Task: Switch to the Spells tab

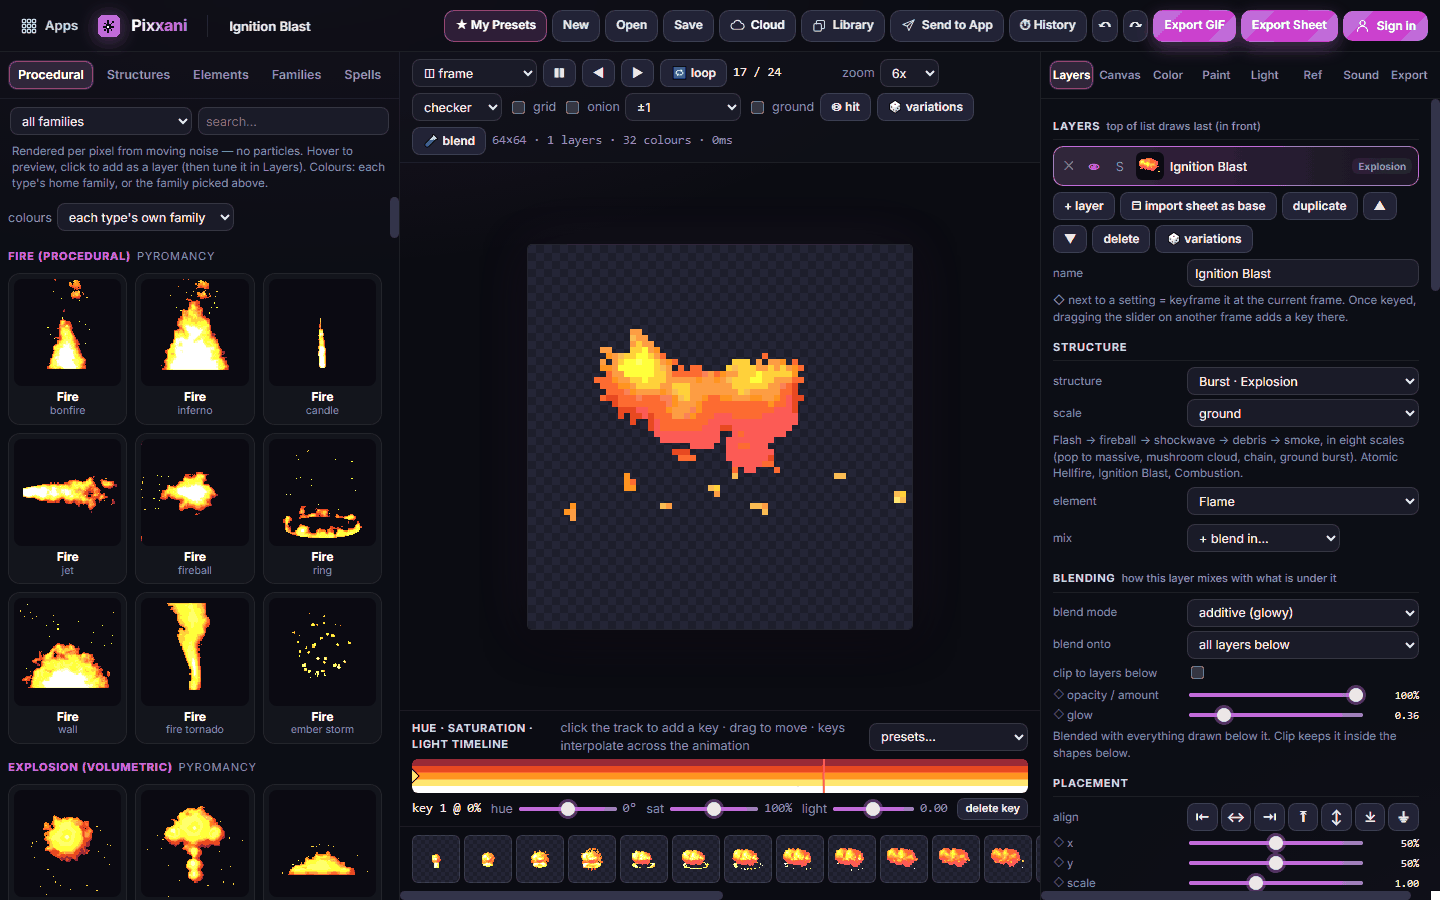Action: (x=363, y=75)
